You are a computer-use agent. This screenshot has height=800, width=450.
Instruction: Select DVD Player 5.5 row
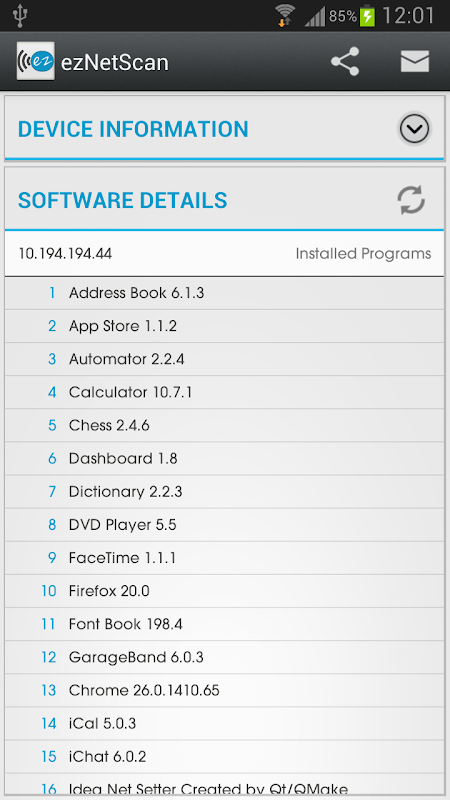pos(224,525)
